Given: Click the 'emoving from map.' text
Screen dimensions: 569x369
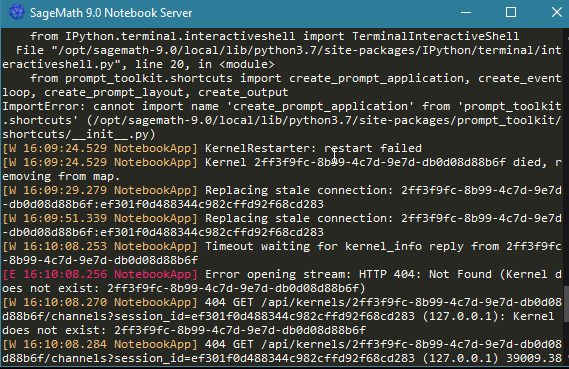Looking at the screenshot, I should click(x=61, y=177).
